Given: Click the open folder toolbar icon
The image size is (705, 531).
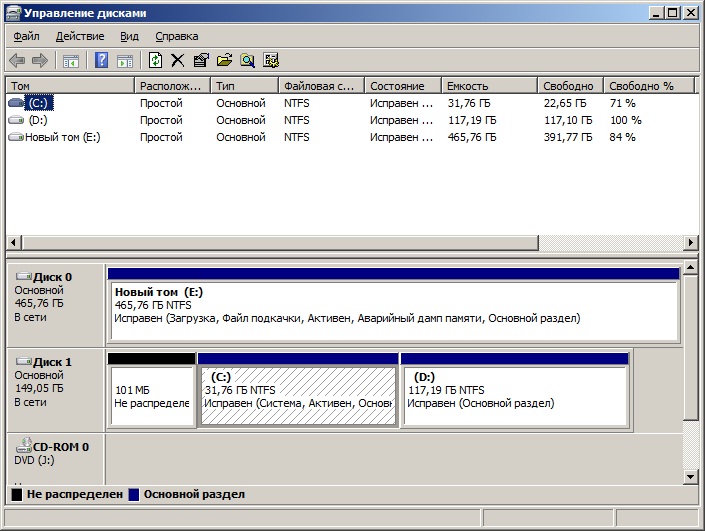Looking at the screenshot, I should [x=224, y=61].
